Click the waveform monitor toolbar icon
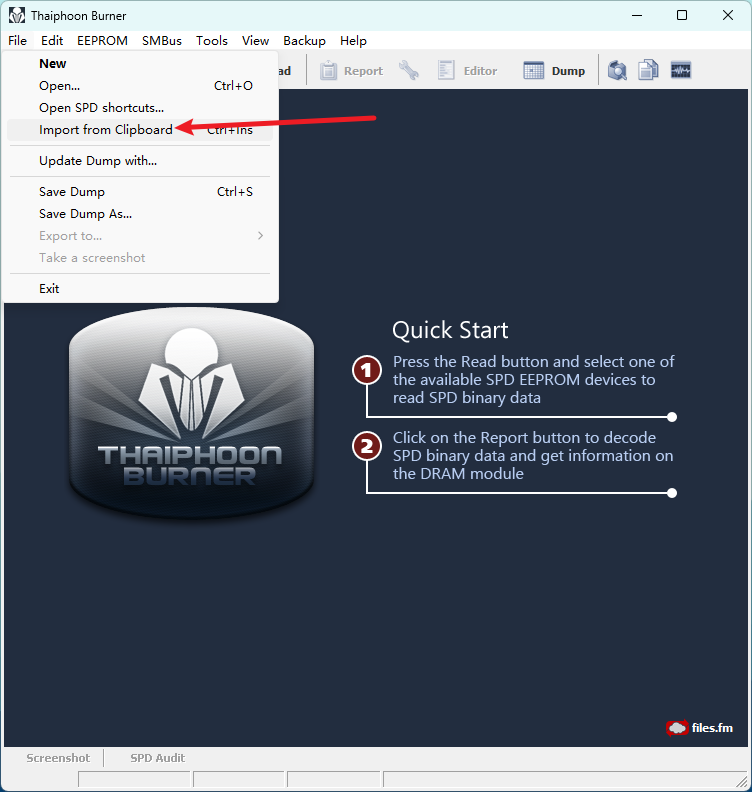The height and width of the screenshot is (792, 752). pos(681,71)
